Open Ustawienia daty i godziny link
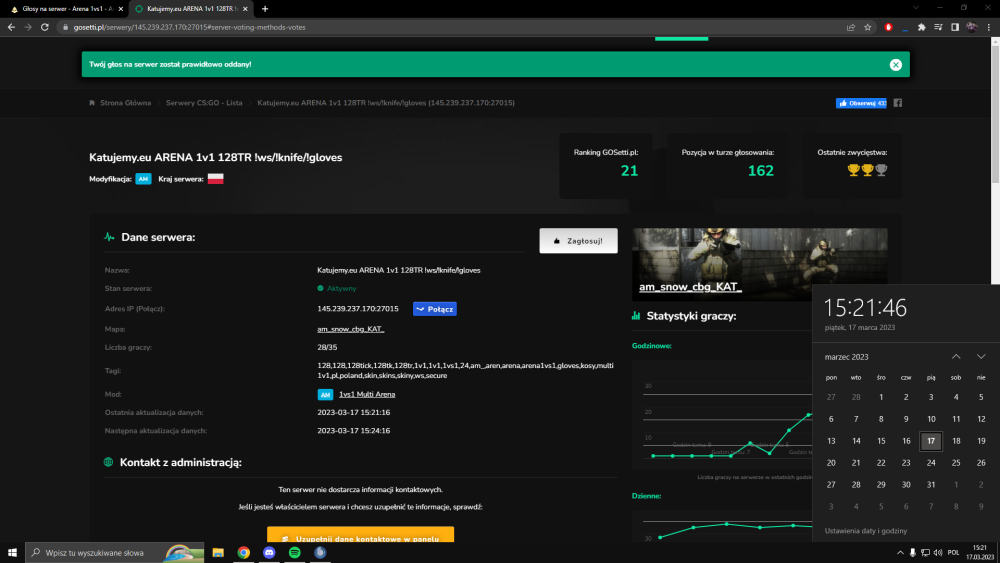The height and width of the screenshot is (563, 1000). tap(865, 530)
